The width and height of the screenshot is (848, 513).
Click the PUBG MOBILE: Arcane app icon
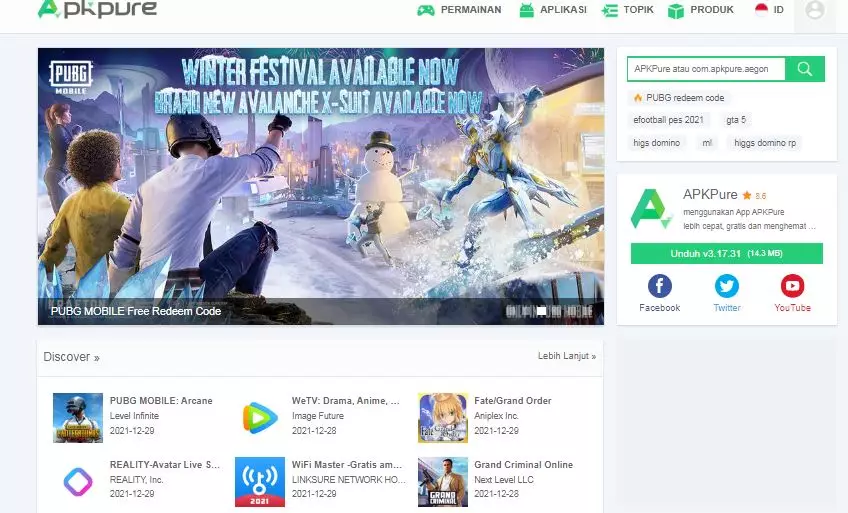77,417
